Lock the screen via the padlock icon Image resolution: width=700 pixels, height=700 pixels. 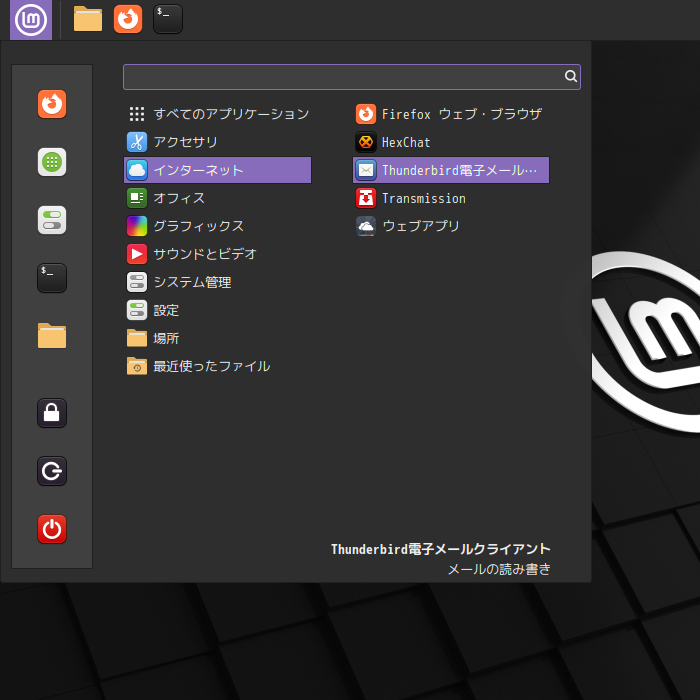point(52,413)
